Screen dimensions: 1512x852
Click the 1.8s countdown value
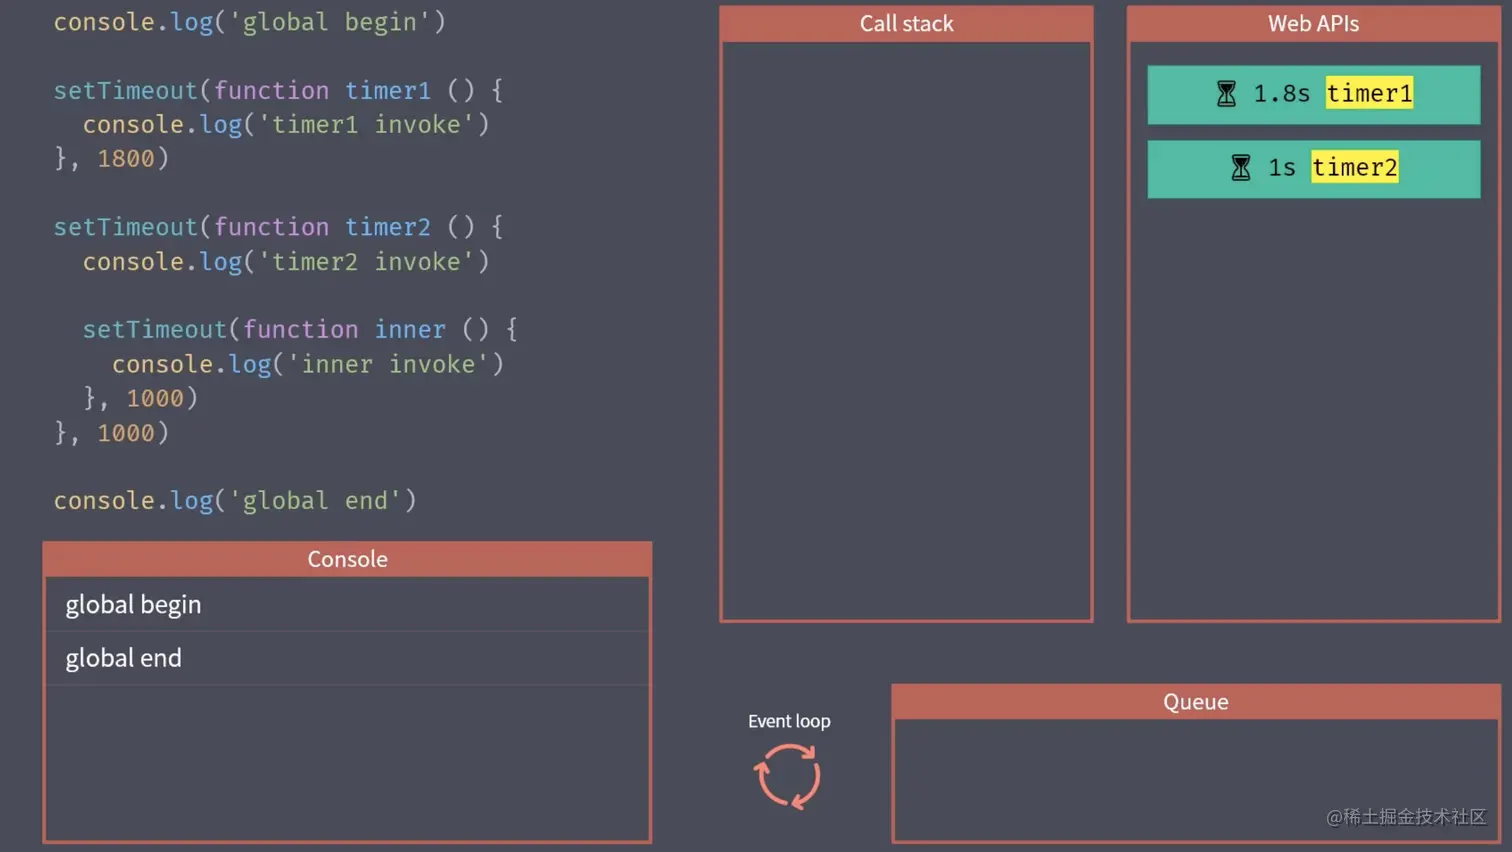coord(1281,94)
